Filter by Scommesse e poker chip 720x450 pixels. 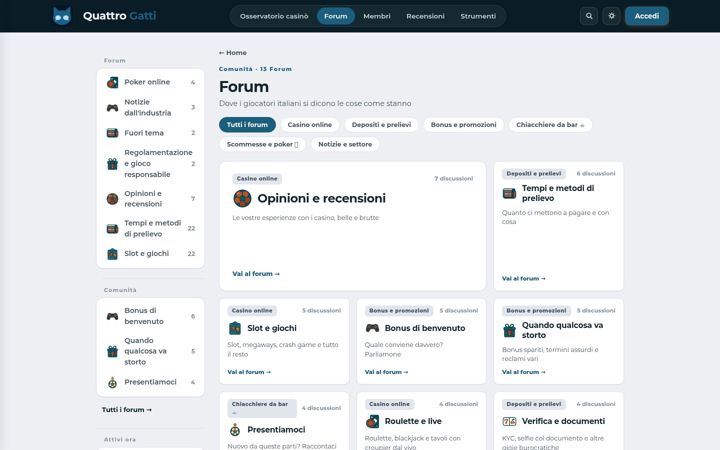point(262,144)
